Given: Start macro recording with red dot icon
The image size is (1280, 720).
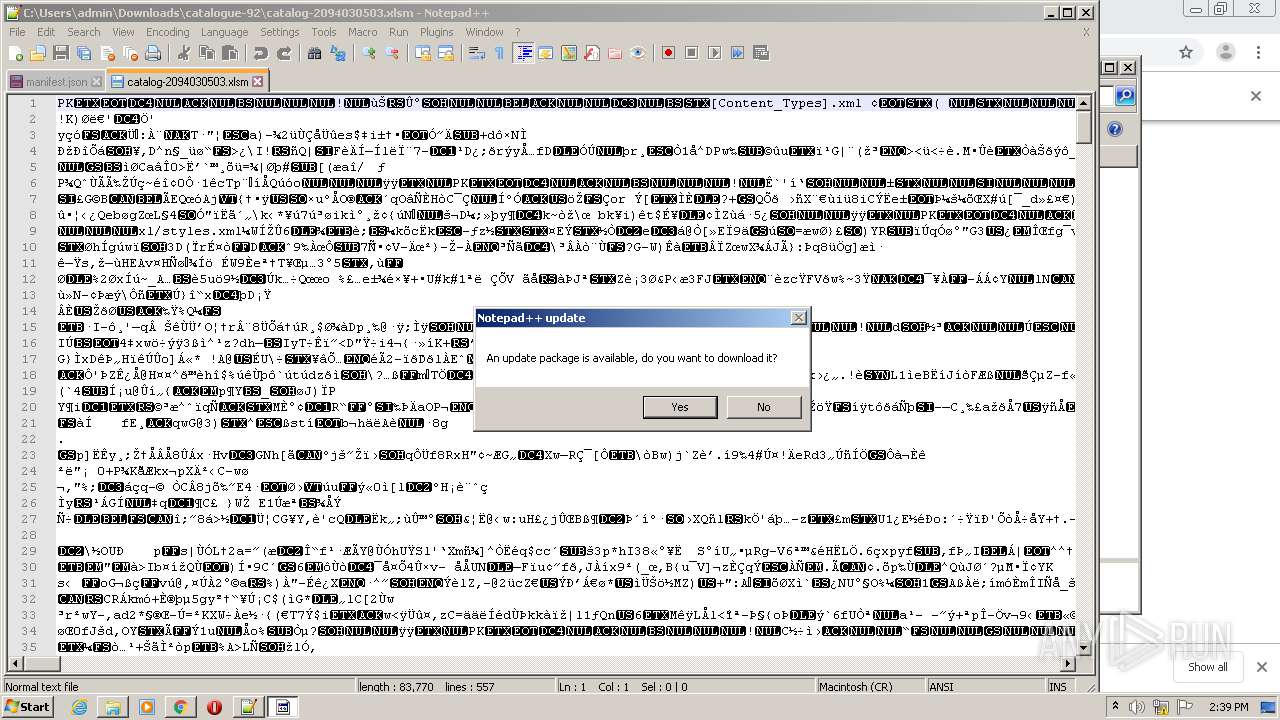Looking at the screenshot, I should [668, 53].
